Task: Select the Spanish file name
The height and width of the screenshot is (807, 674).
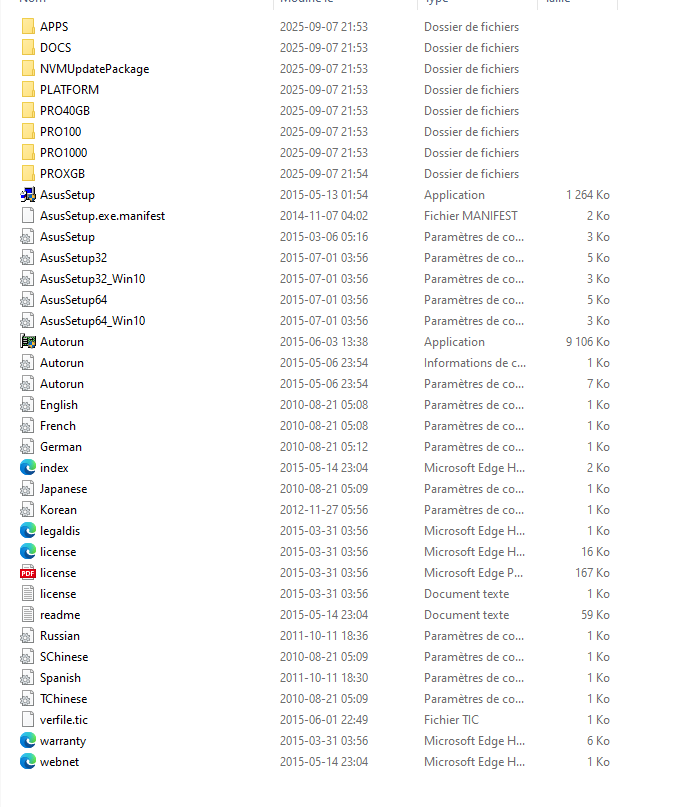Action: click(60, 678)
